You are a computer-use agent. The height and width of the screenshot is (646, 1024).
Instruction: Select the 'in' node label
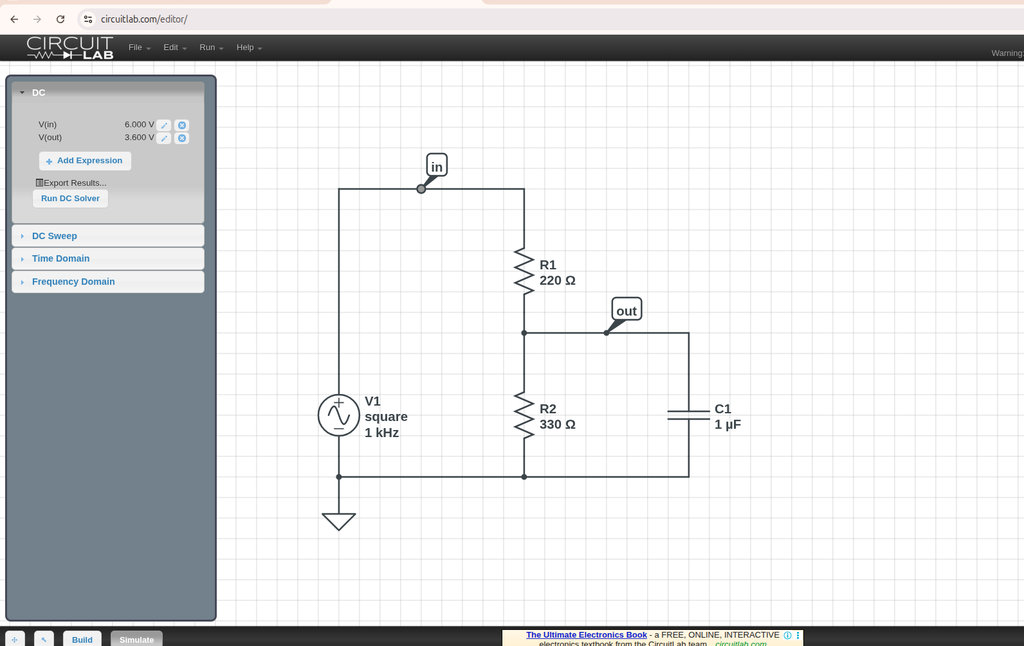(436, 166)
